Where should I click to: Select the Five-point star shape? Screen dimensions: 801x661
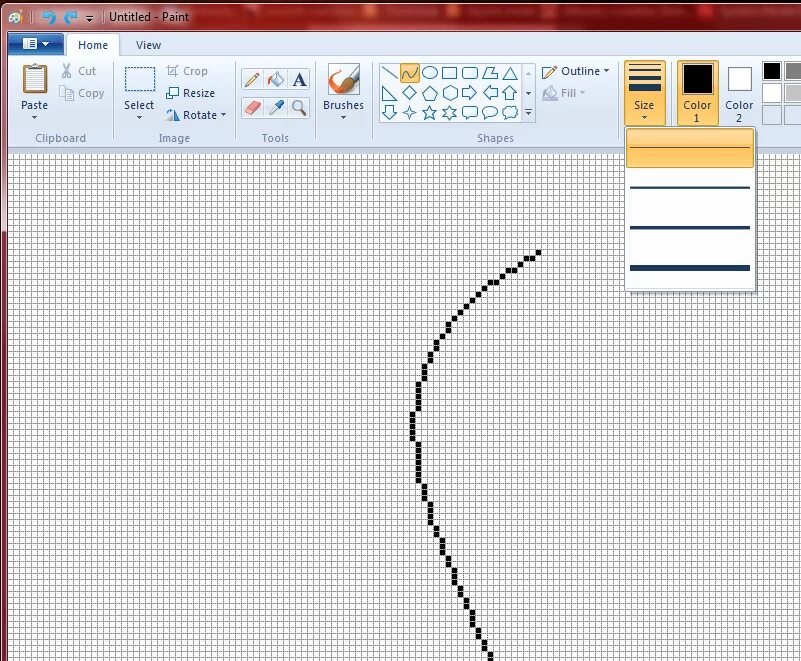point(430,112)
